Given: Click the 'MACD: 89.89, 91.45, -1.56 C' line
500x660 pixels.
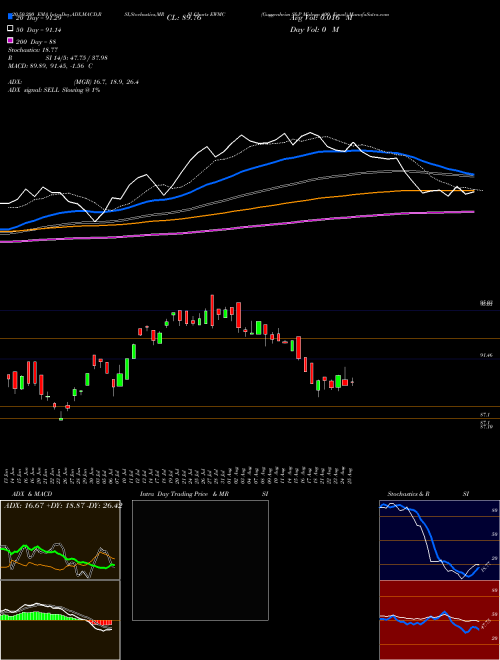Looking at the screenshot, I should 51,66.
